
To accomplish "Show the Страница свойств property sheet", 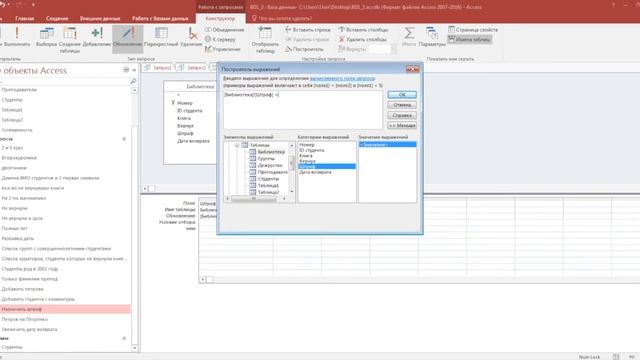I will click(473, 30).
